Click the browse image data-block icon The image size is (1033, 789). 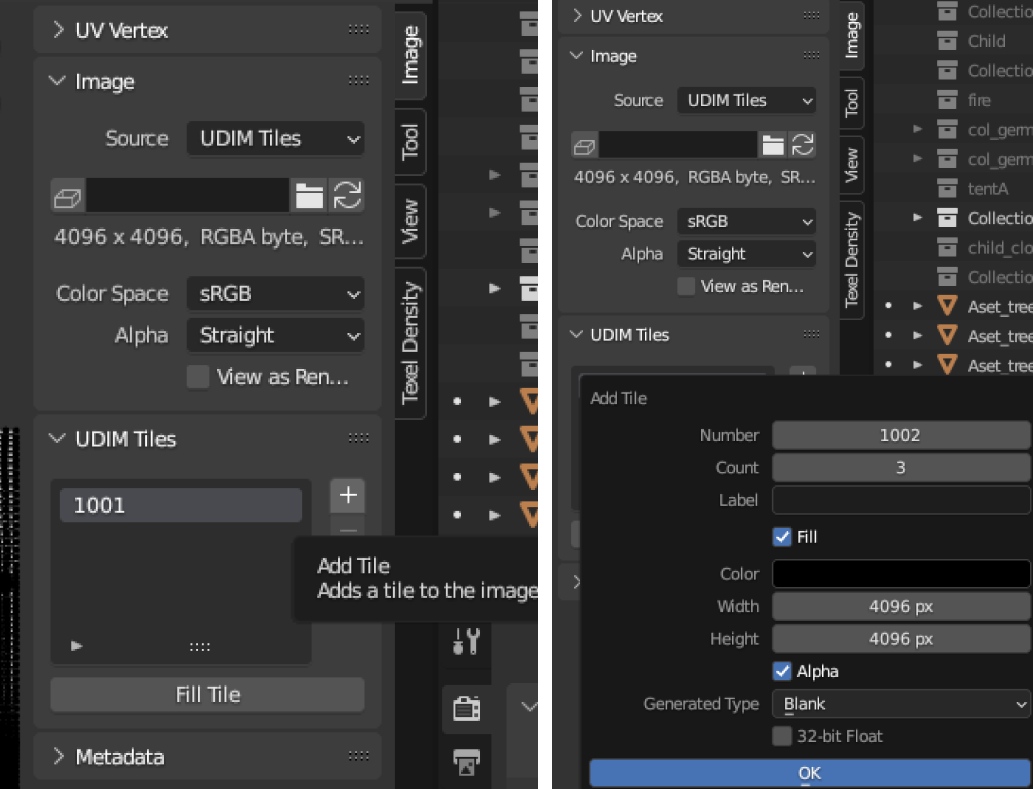point(65,196)
